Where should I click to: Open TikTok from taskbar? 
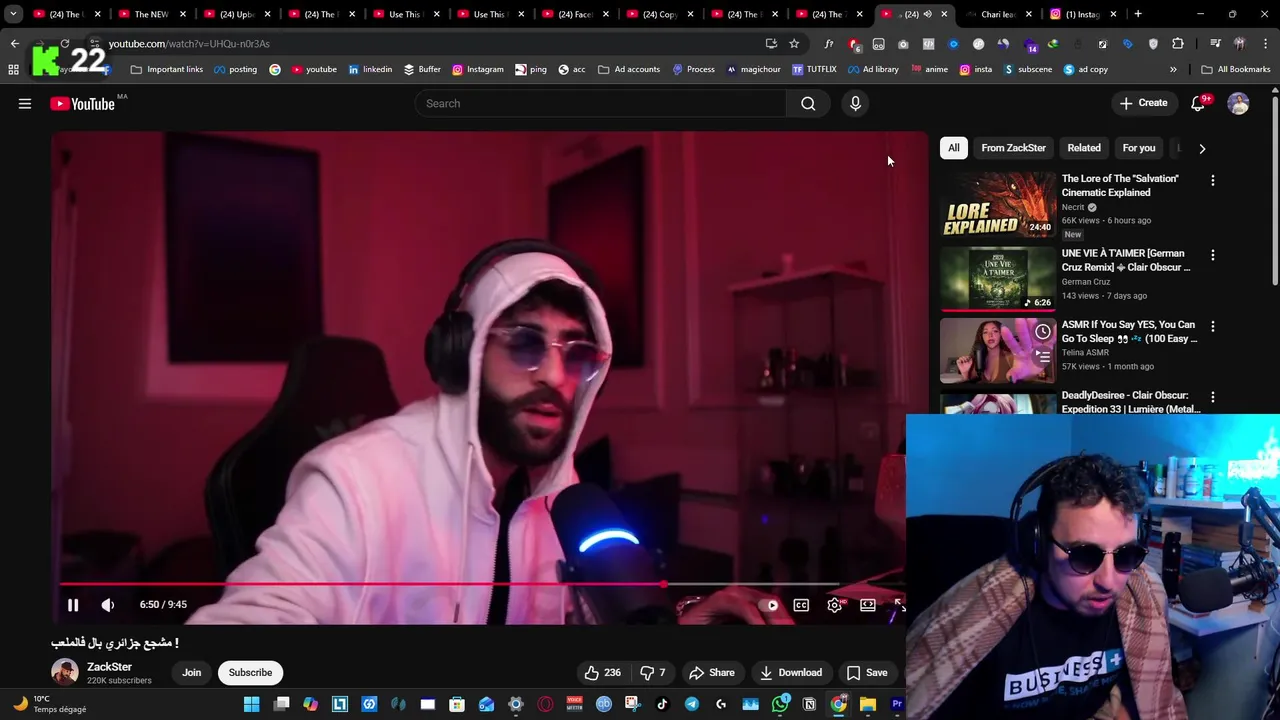click(x=662, y=704)
